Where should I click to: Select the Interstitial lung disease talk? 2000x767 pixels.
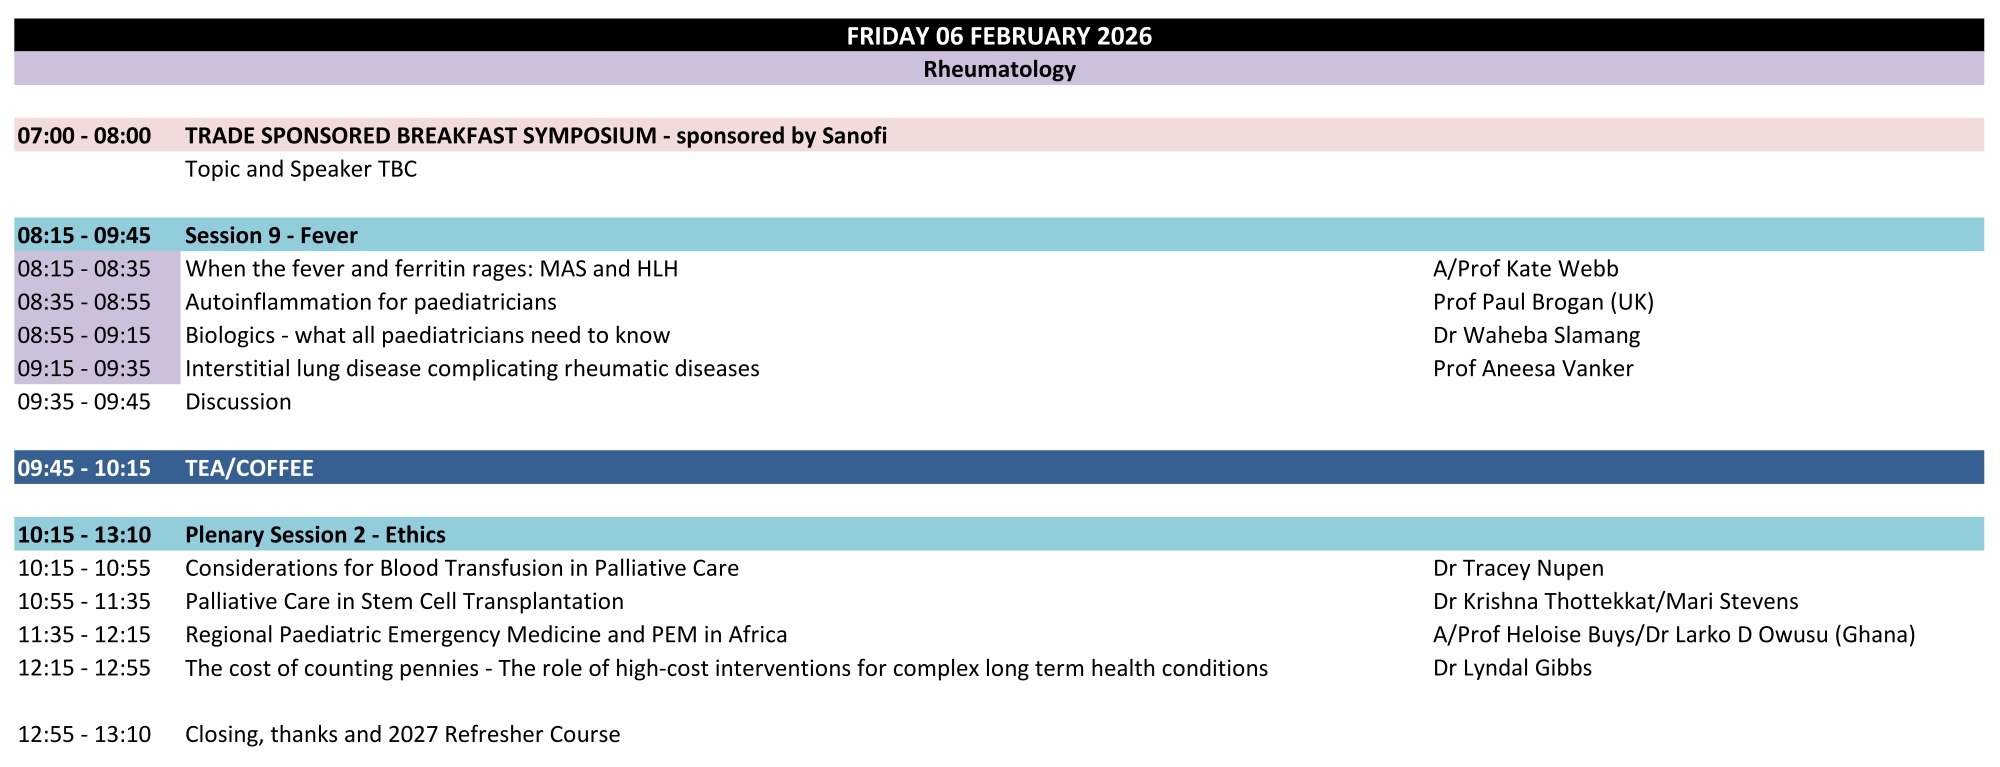click(x=472, y=368)
